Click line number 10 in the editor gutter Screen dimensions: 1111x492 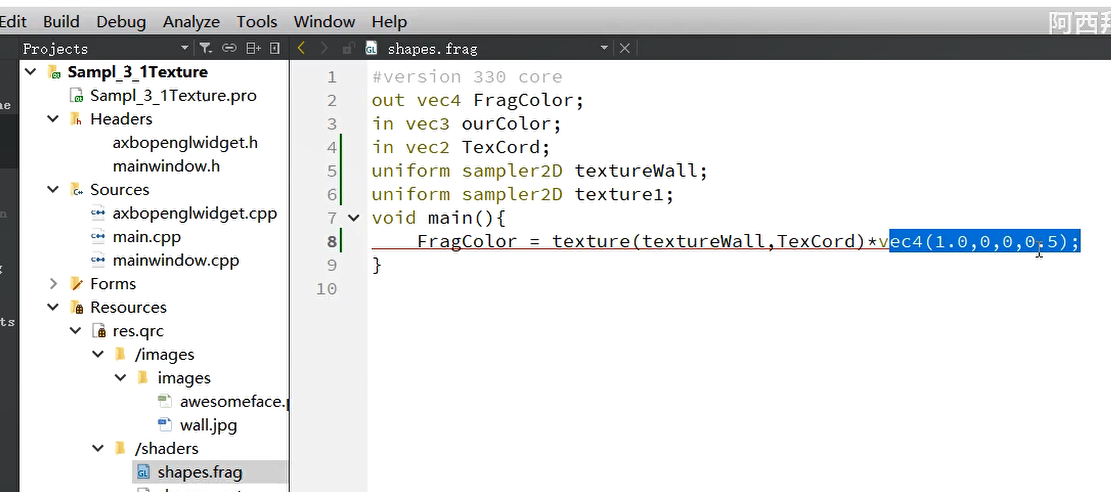[327, 289]
